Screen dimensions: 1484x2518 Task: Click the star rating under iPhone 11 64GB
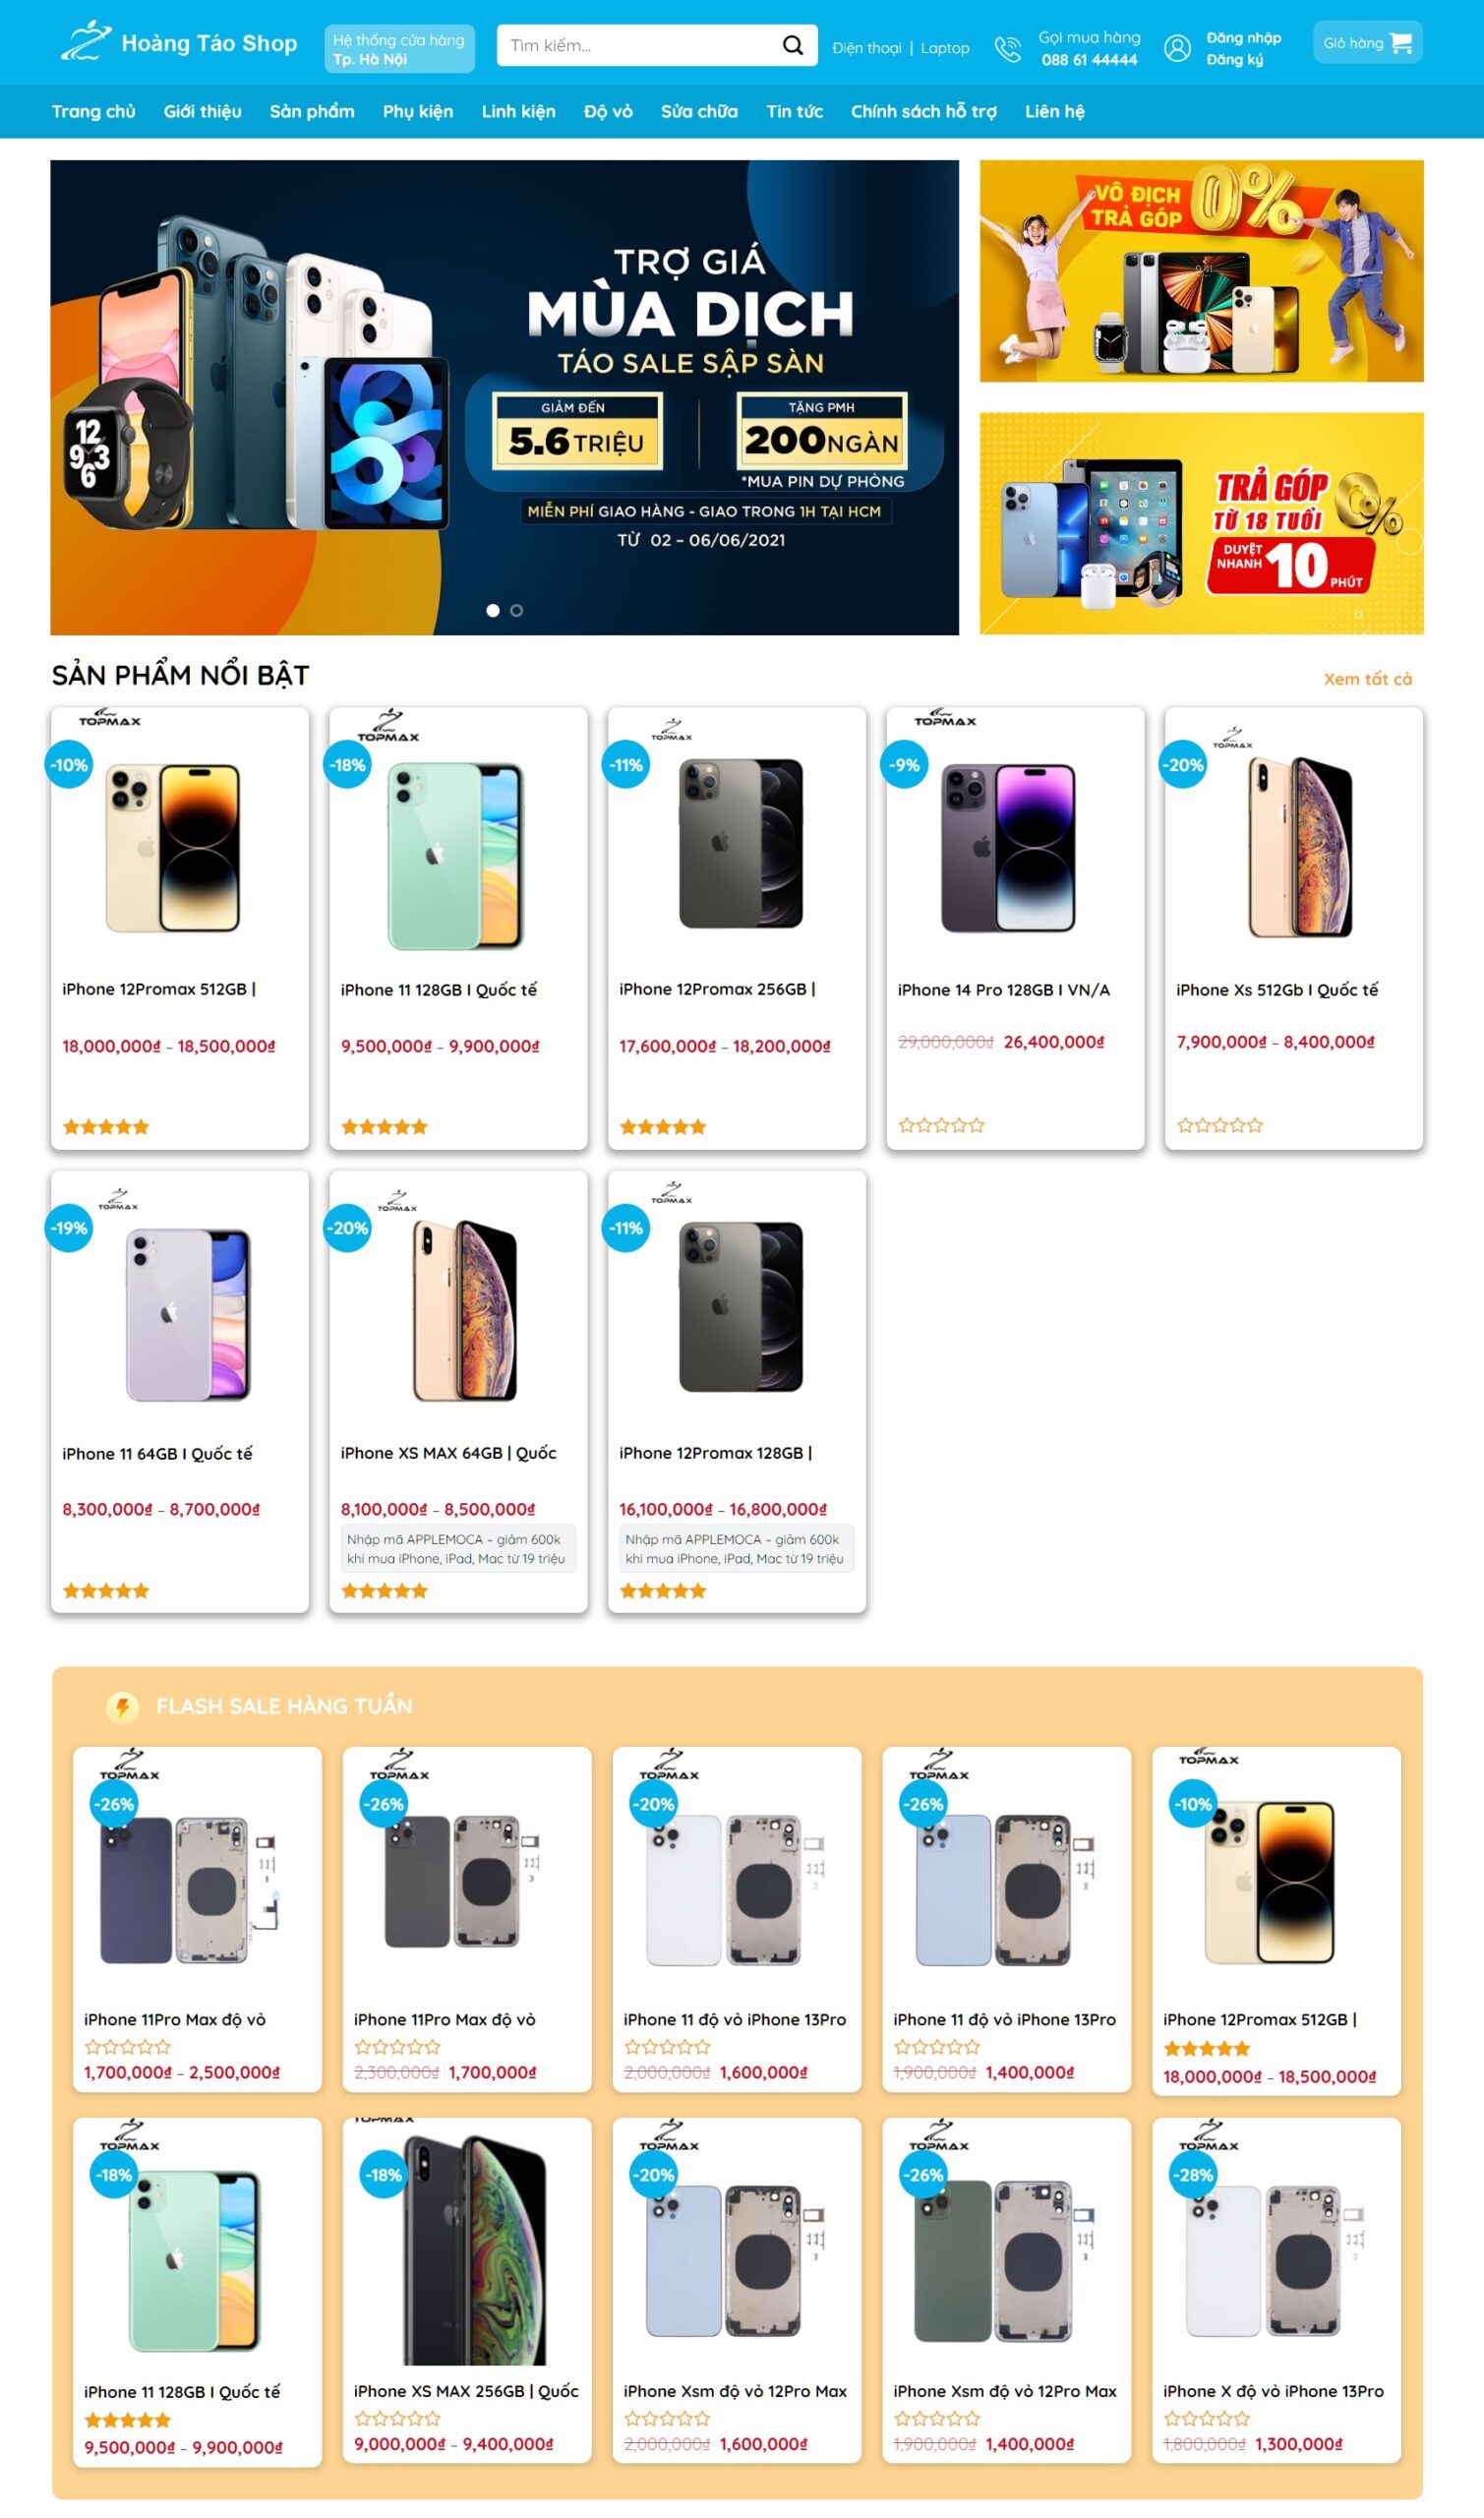[106, 1590]
